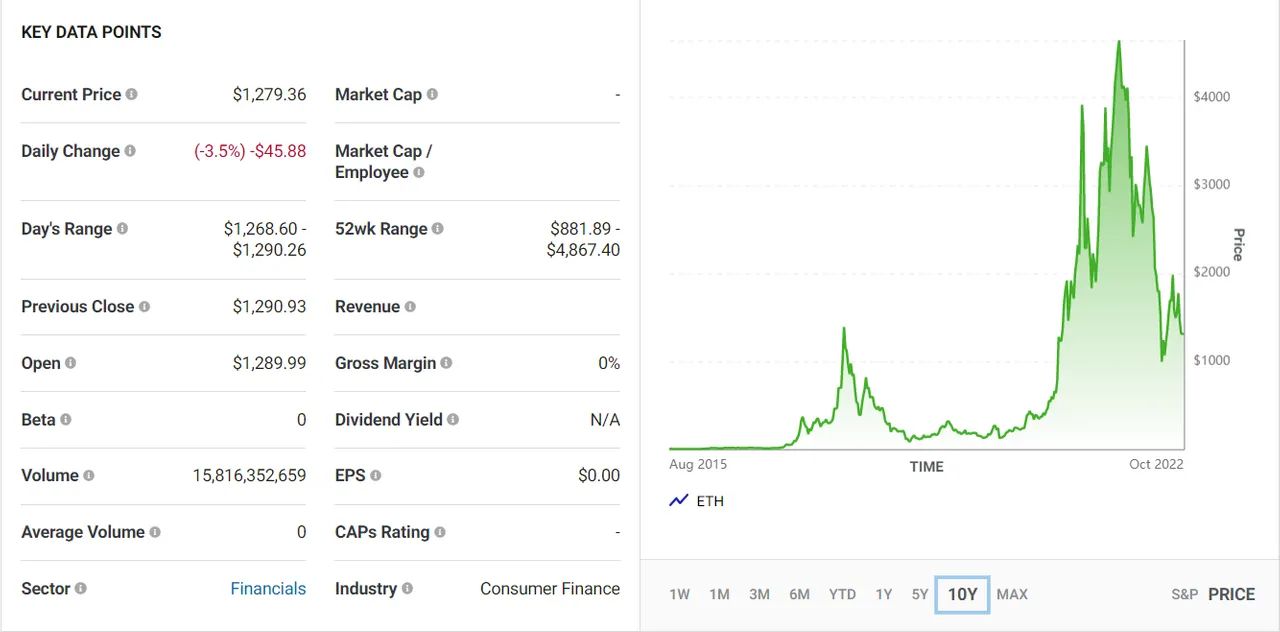Select the 5Y chart range

(920, 594)
